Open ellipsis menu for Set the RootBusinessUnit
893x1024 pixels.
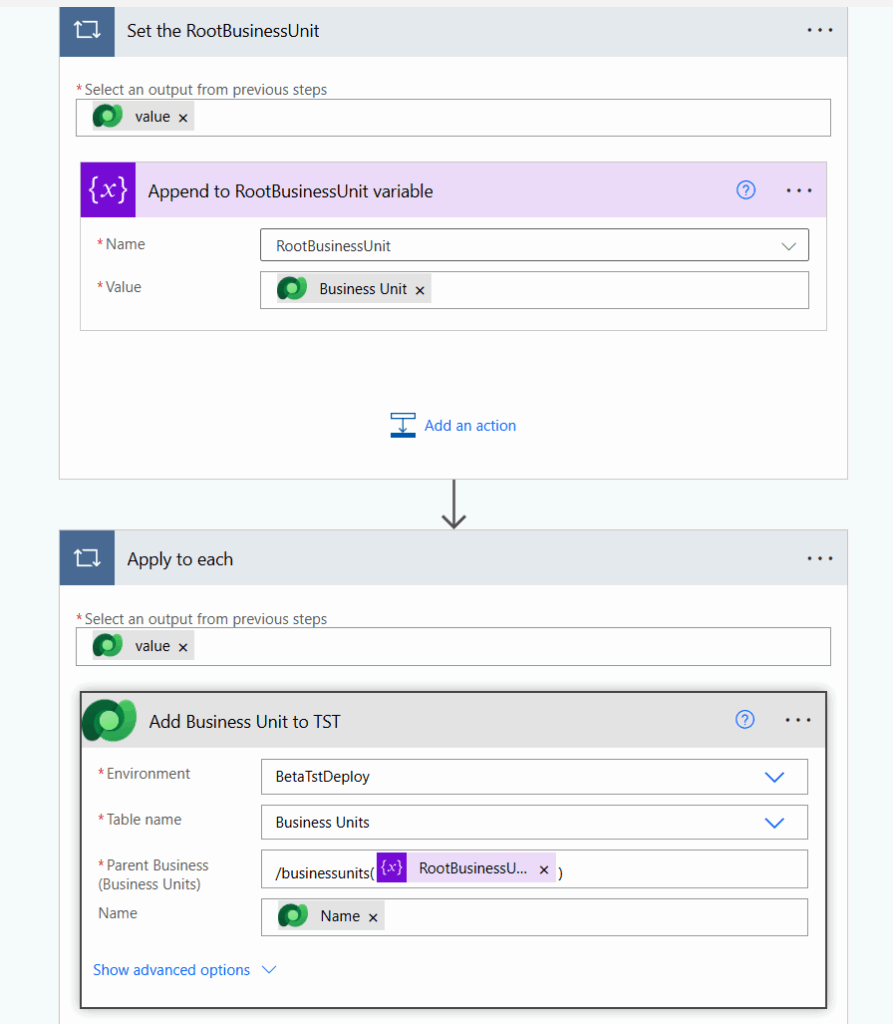(x=819, y=31)
